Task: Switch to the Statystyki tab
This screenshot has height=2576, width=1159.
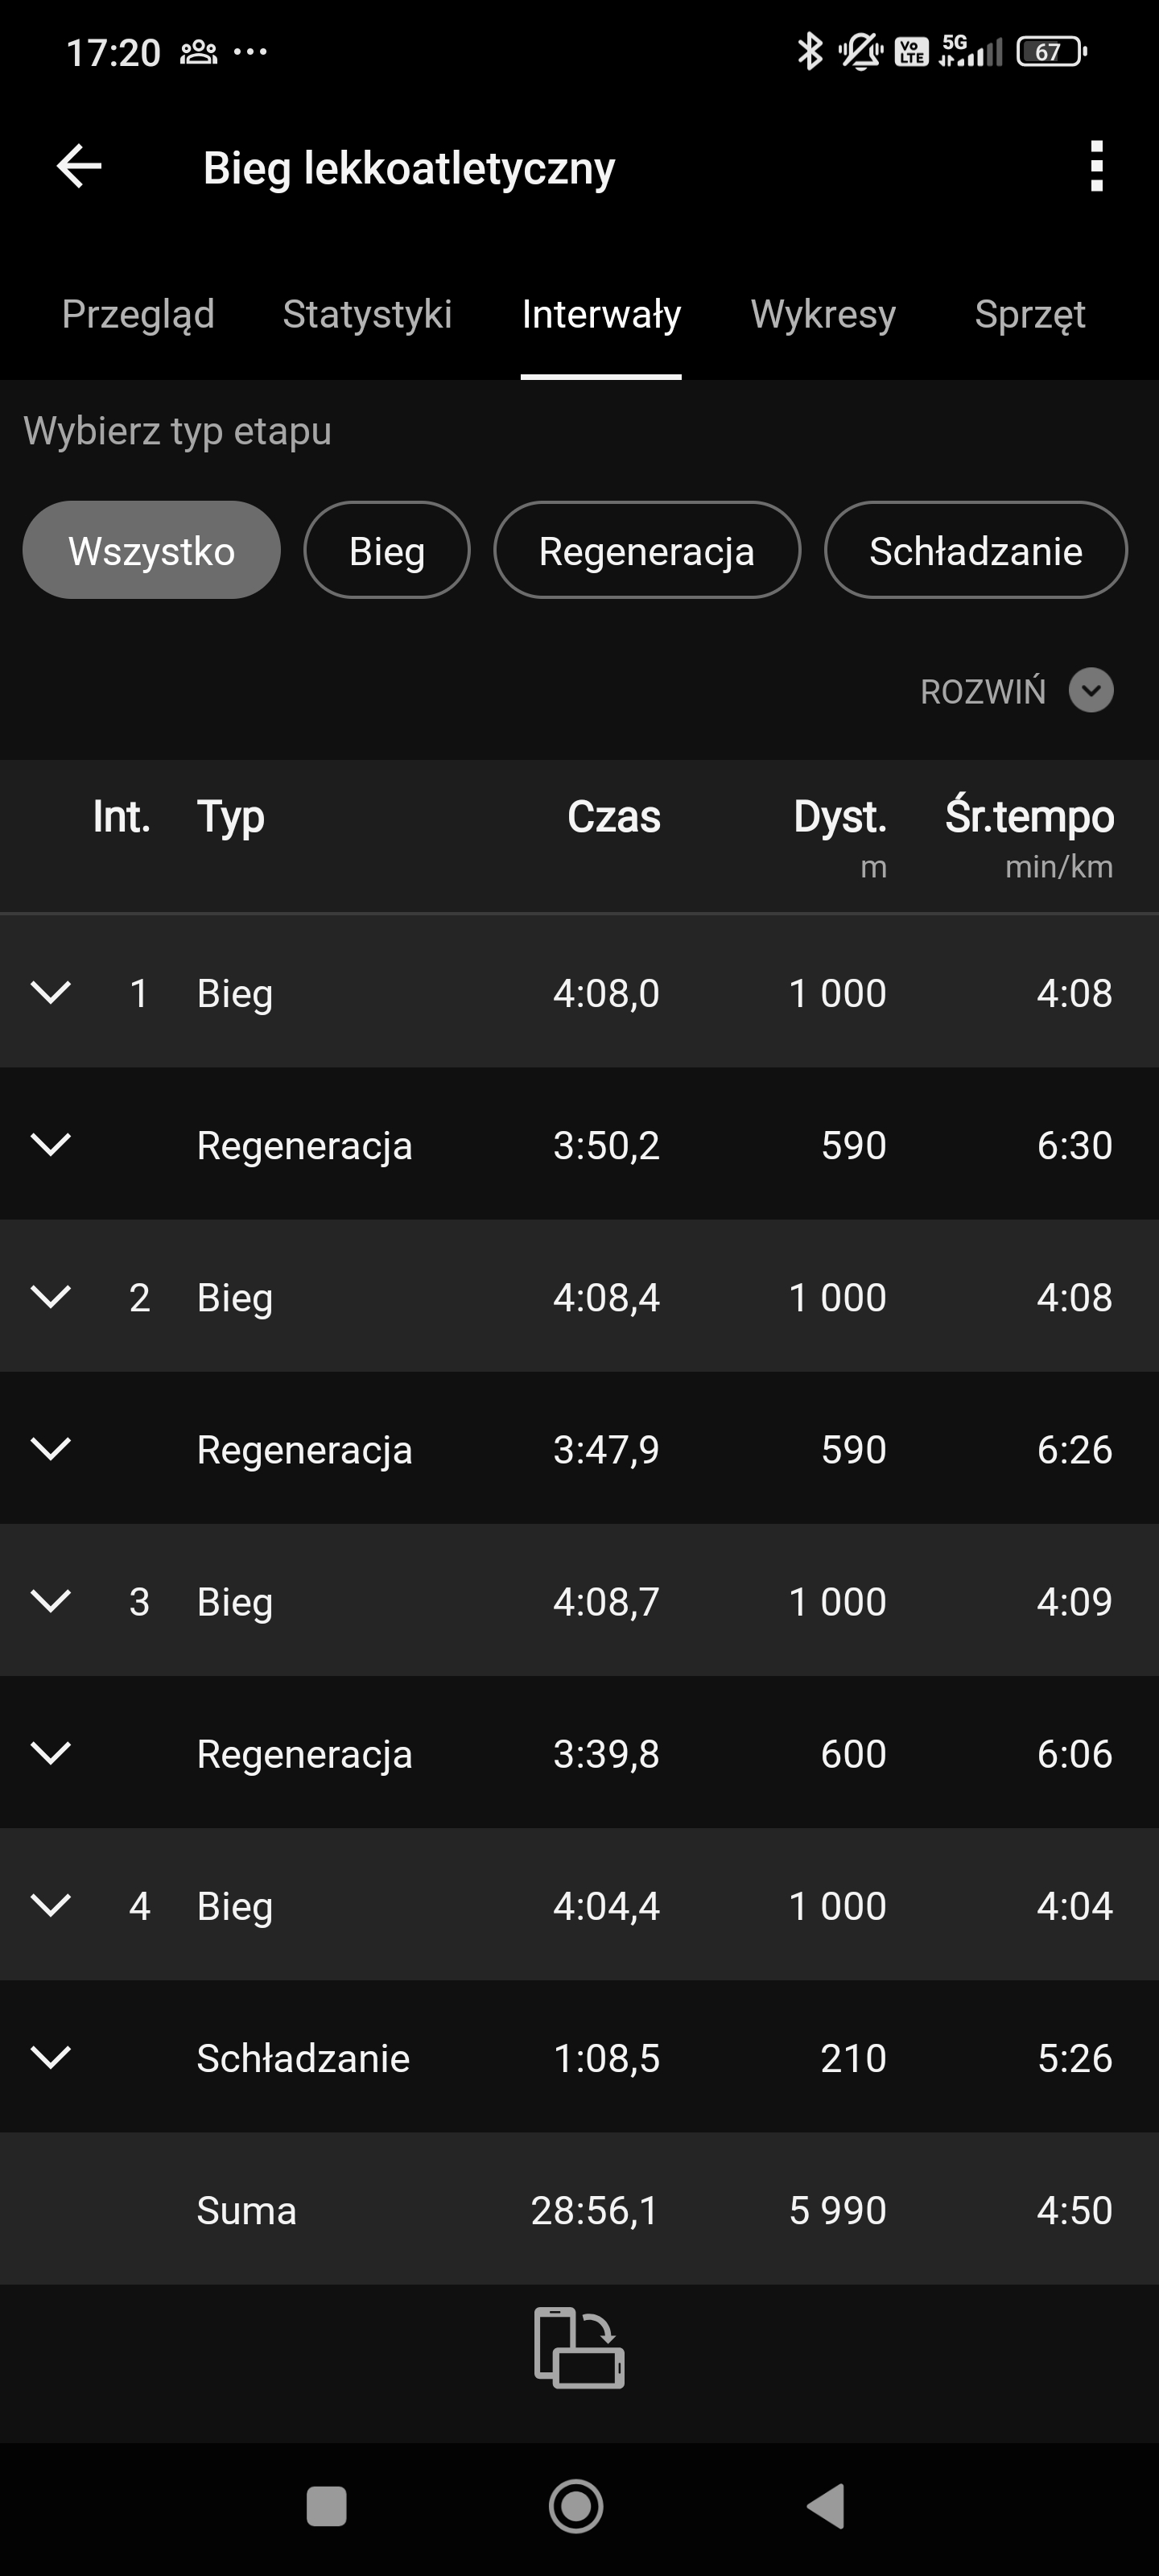Action: click(x=367, y=314)
